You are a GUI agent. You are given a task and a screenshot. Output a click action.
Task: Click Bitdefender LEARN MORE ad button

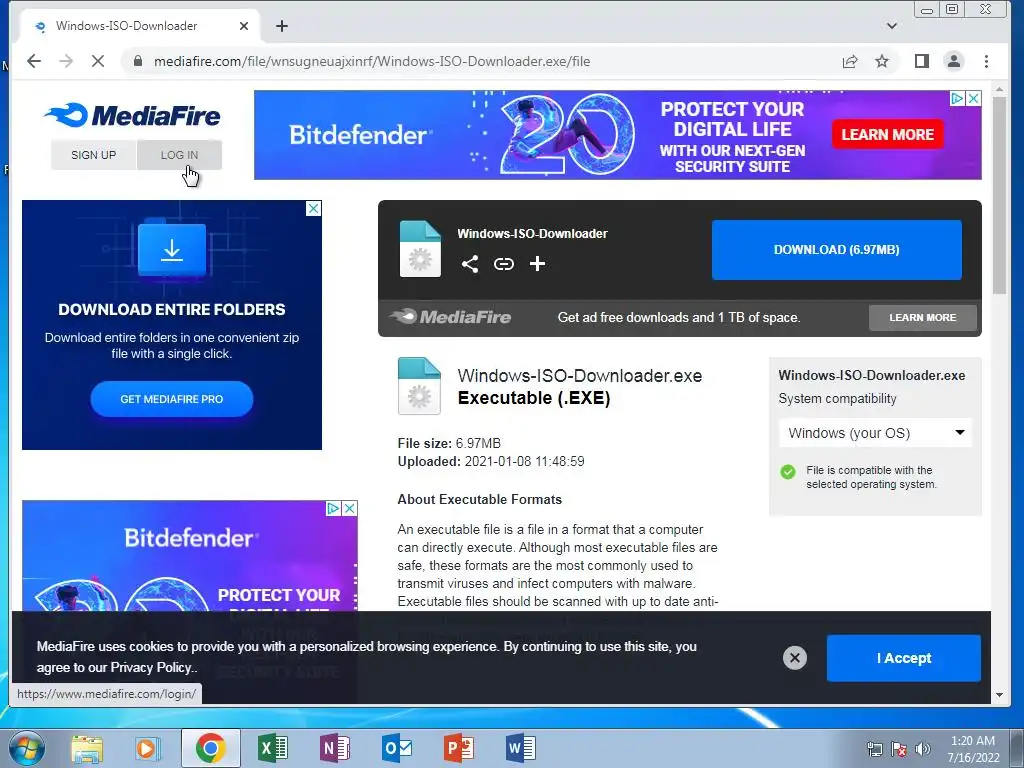[888, 135]
